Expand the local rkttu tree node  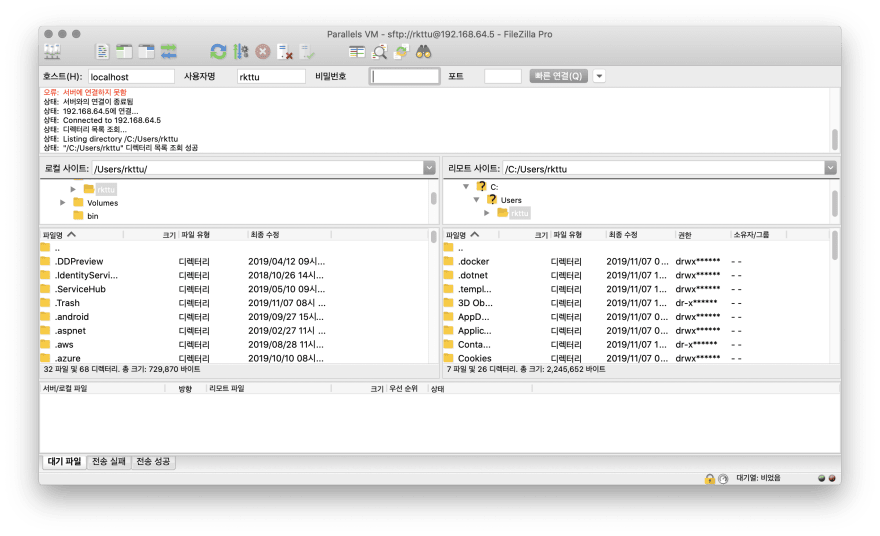(x=73, y=189)
